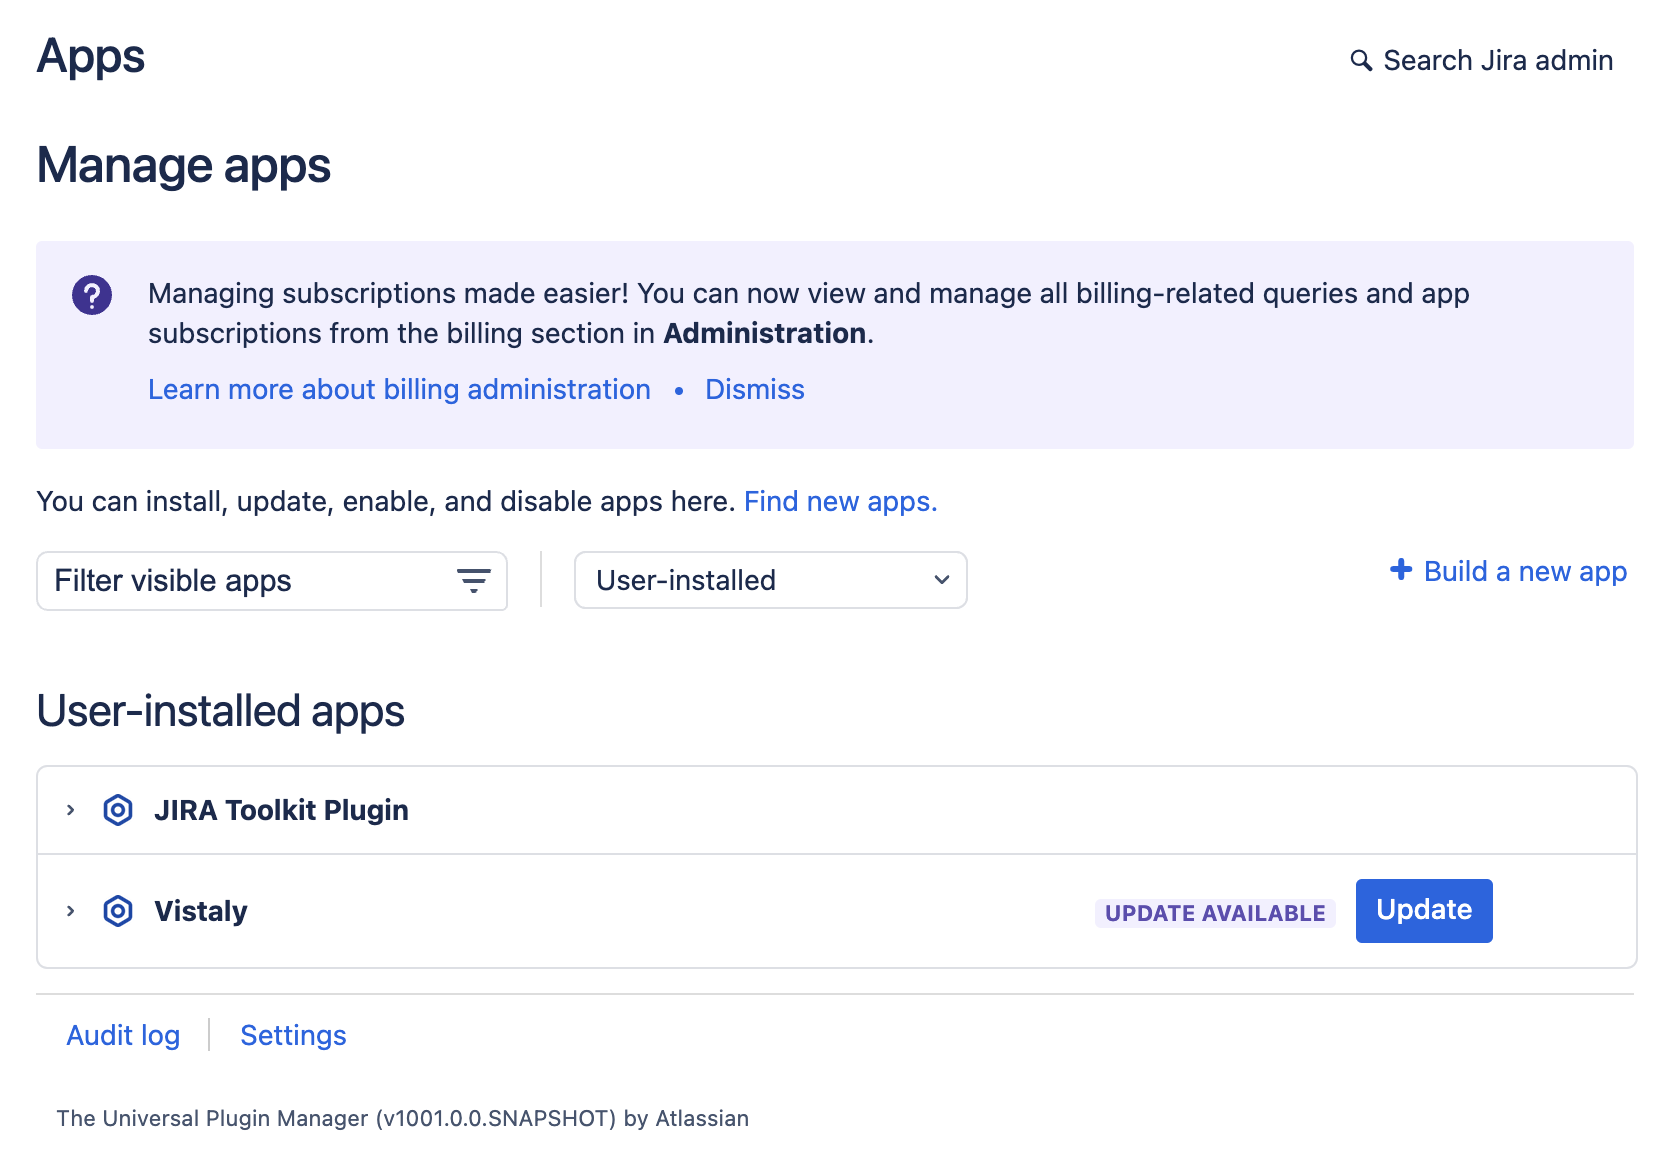Click the Manage apps heading
1680x1170 pixels.
(x=184, y=165)
